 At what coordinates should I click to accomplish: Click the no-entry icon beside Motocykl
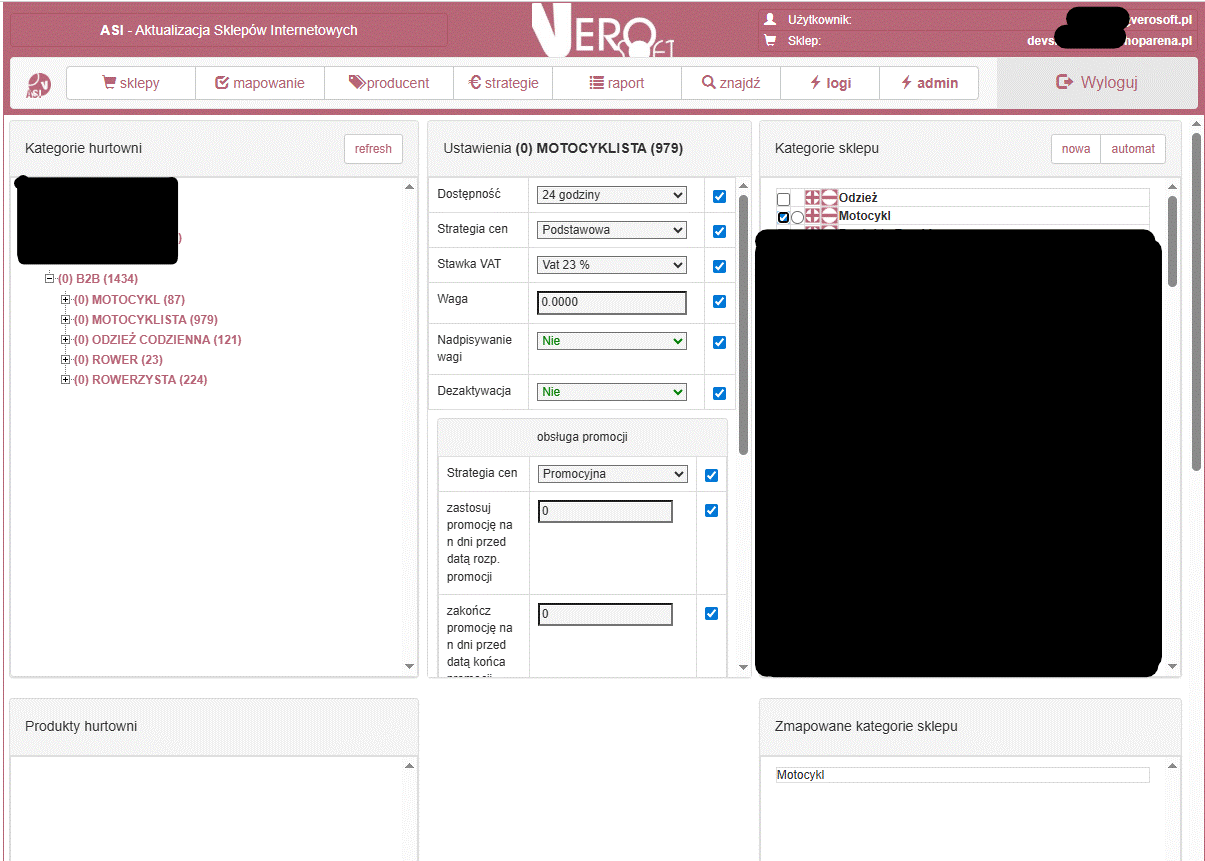(x=829, y=215)
